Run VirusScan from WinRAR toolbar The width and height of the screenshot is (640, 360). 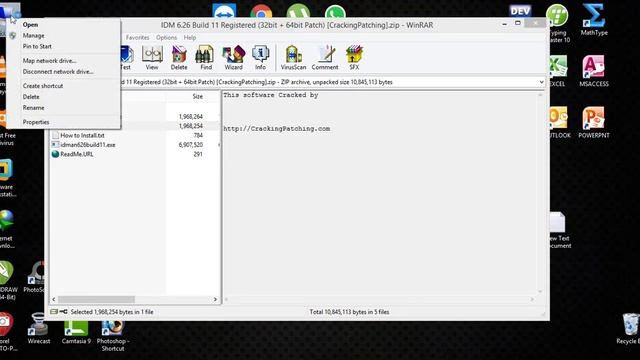click(x=293, y=58)
